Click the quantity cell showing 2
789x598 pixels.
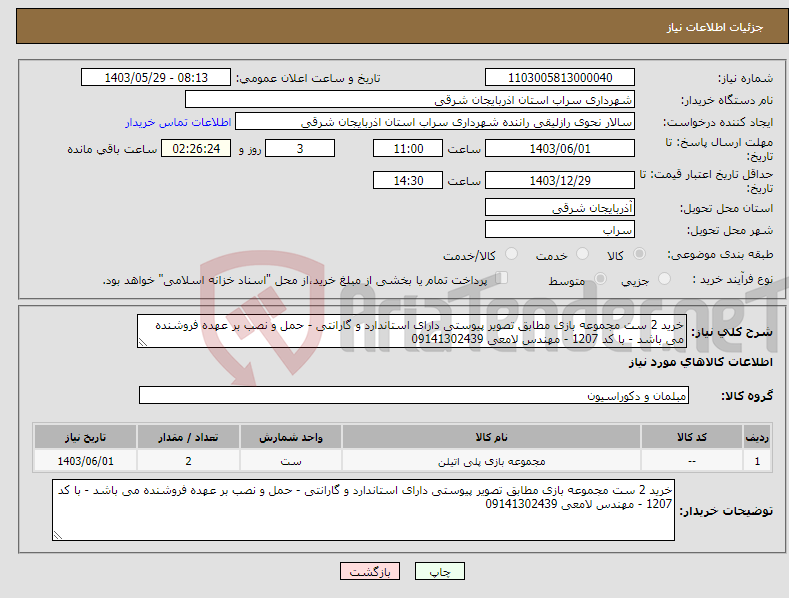click(188, 461)
